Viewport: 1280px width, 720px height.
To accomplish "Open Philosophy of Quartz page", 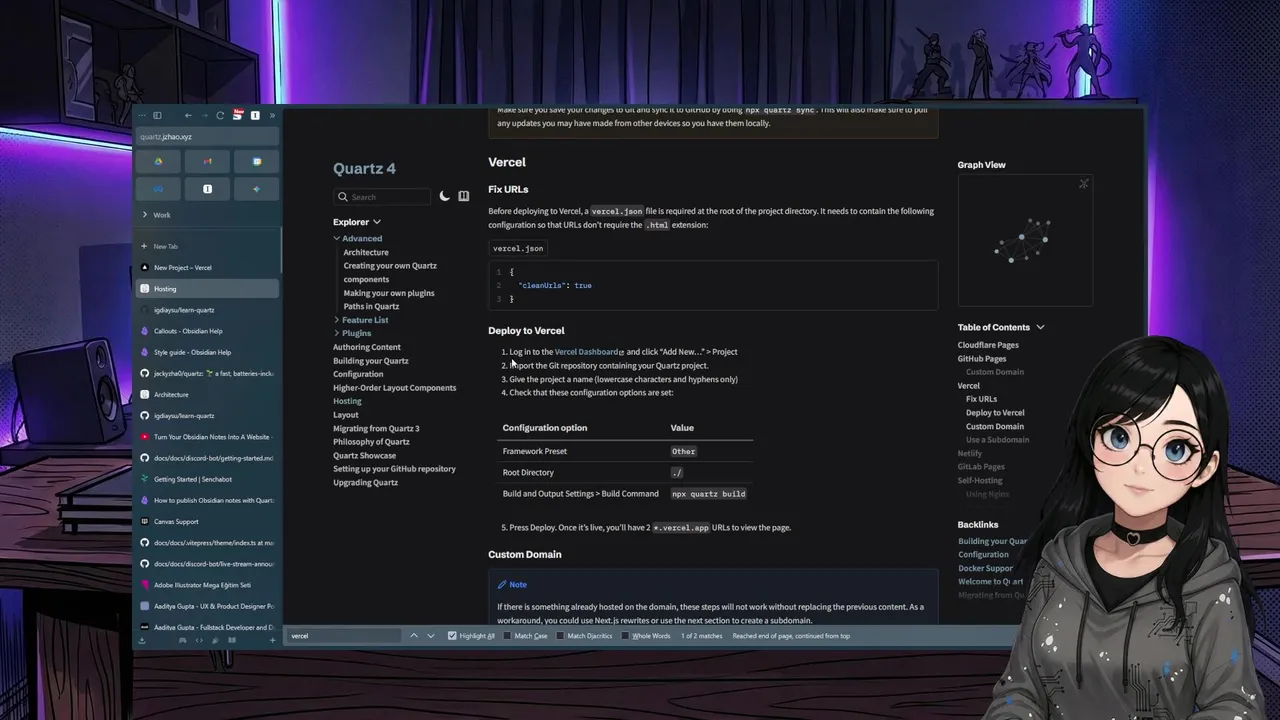I will 371,442.
